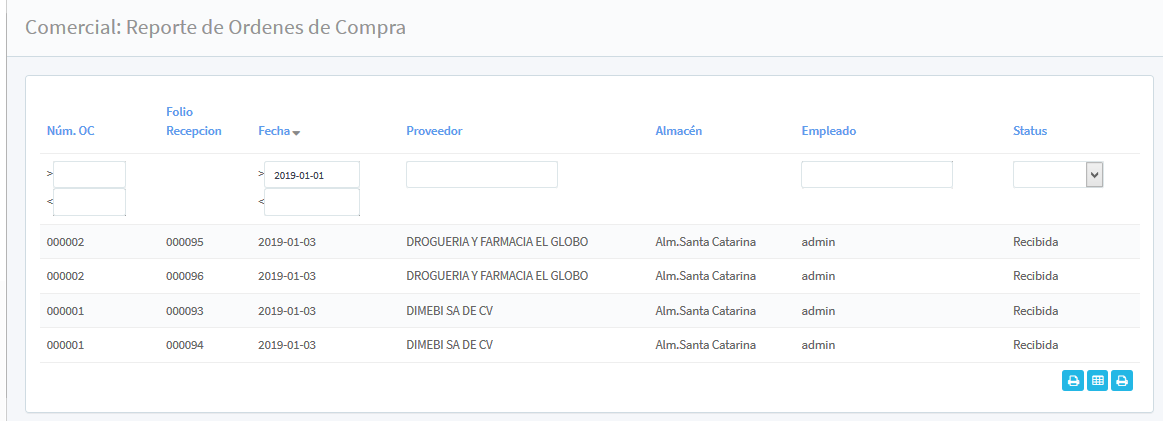Sort table by Proveedor header
Image resolution: width=1163 pixels, height=421 pixels.
(x=434, y=131)
